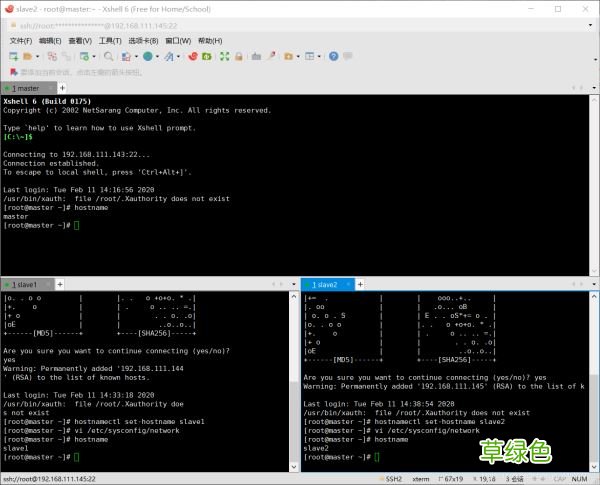The height and width of the screenshot is (485, 600).
Task: Open the 文件(F) menu
Action: click(x=21, y=41)
